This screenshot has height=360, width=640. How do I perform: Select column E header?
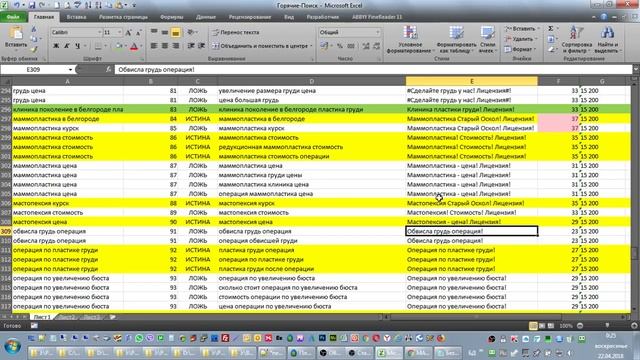[471, 81]
